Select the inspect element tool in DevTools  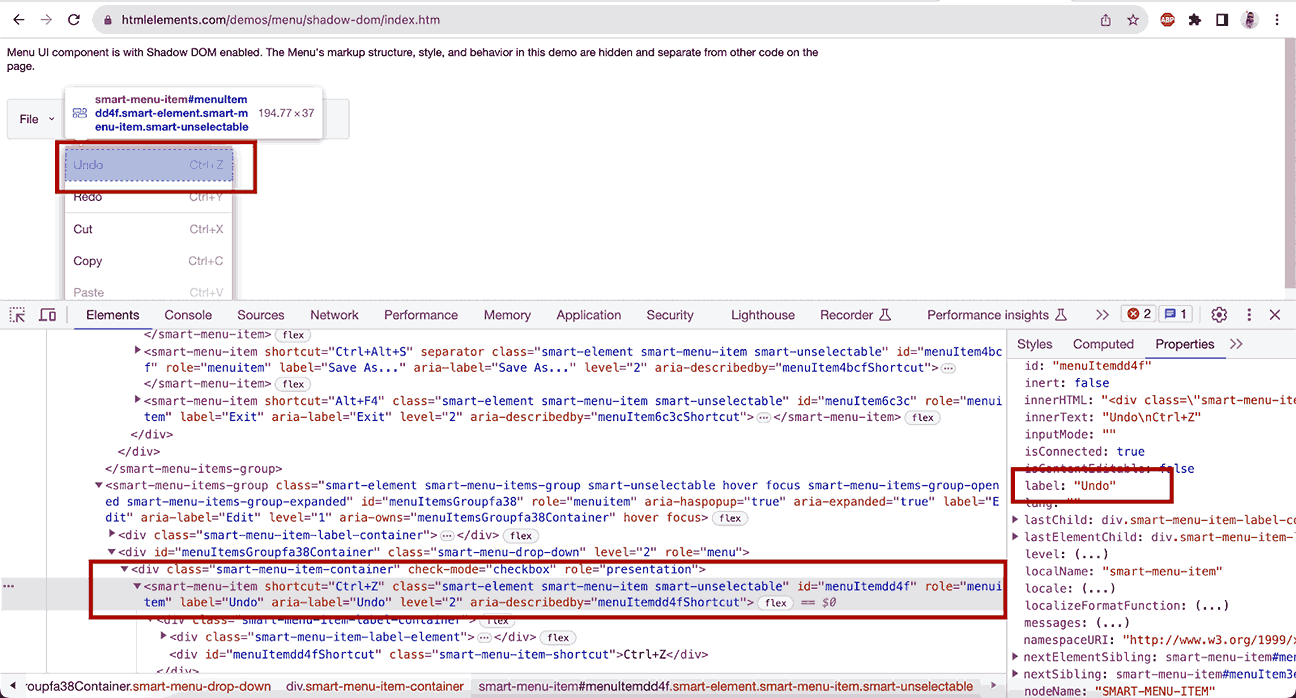point(16,315)
